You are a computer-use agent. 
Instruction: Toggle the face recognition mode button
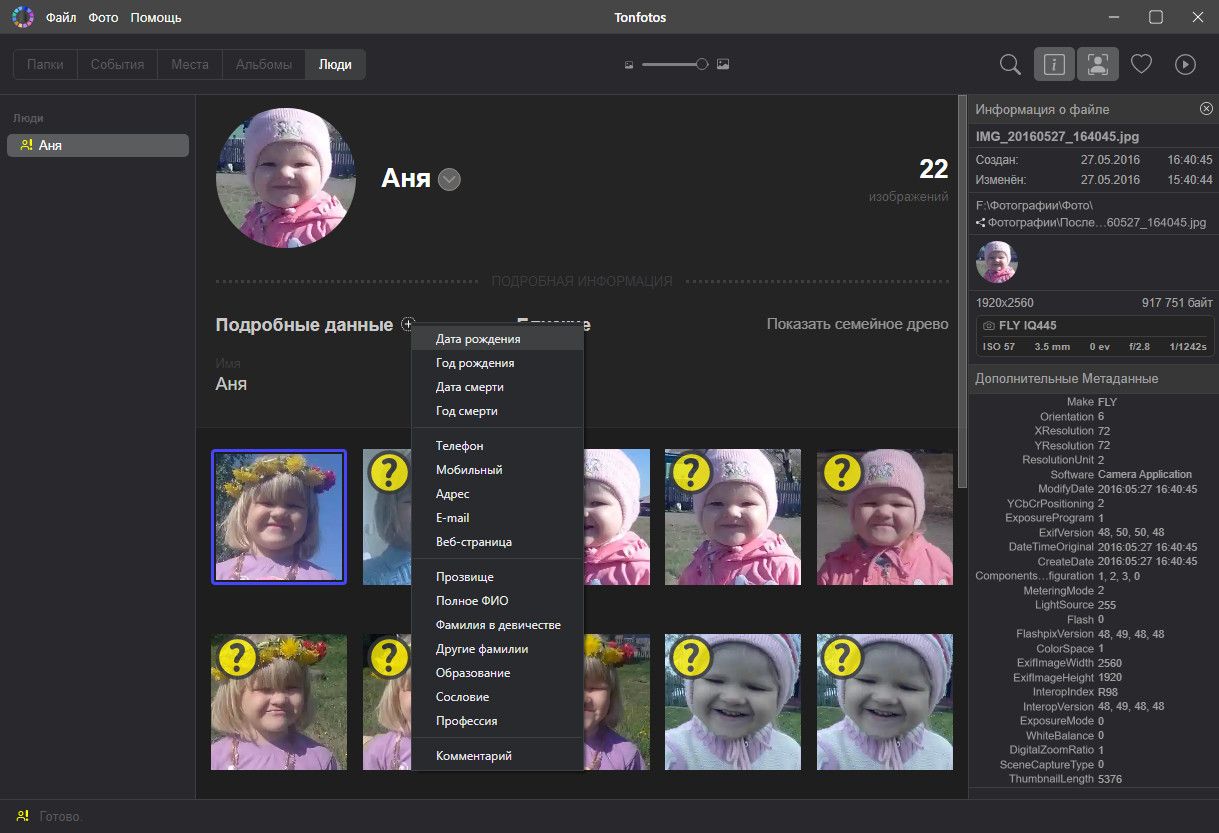click(x=1097, y=65)
